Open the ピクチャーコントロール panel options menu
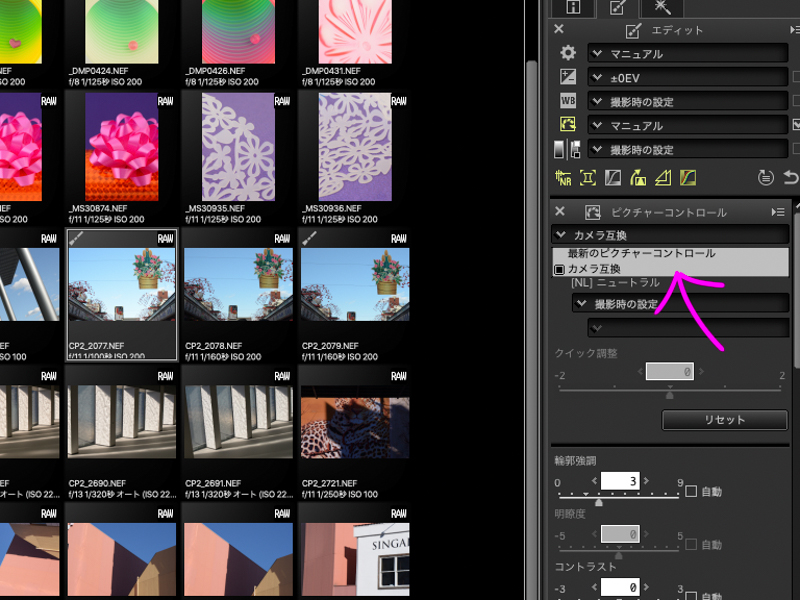 tap(778, 212)
